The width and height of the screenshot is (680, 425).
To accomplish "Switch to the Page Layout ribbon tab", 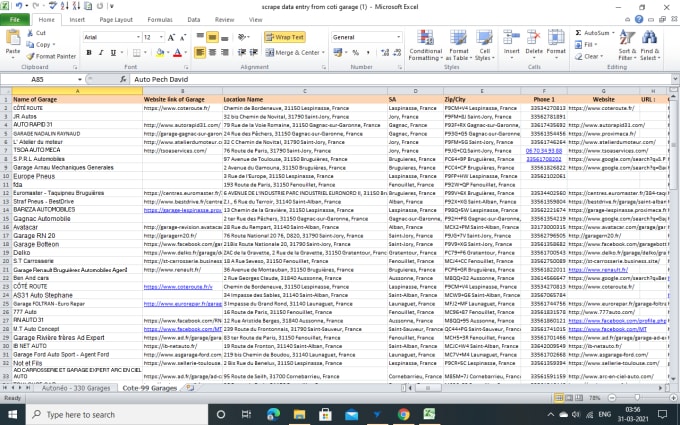I will click(116, 20).
